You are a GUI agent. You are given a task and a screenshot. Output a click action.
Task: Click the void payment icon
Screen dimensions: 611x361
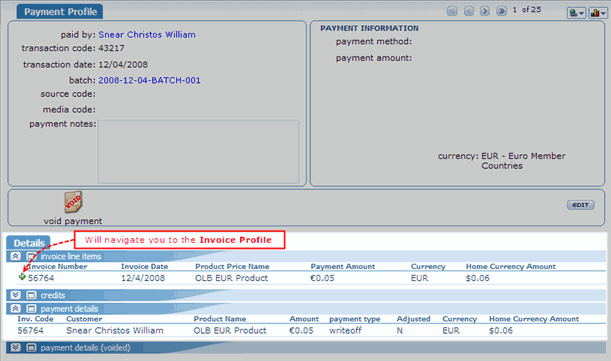coord(73,202)
